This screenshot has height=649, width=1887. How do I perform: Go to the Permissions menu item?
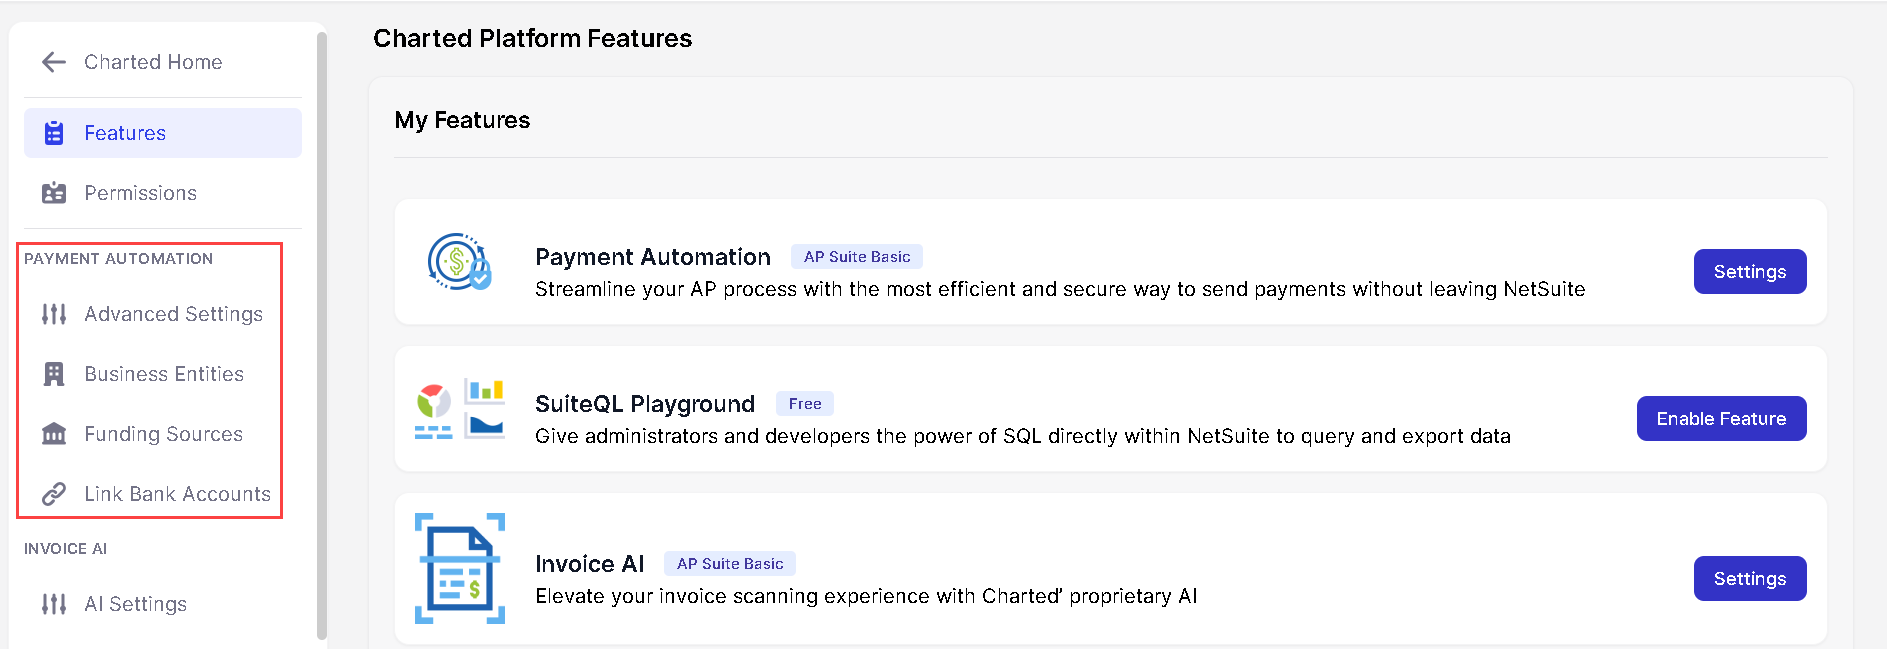coord(140,193)
